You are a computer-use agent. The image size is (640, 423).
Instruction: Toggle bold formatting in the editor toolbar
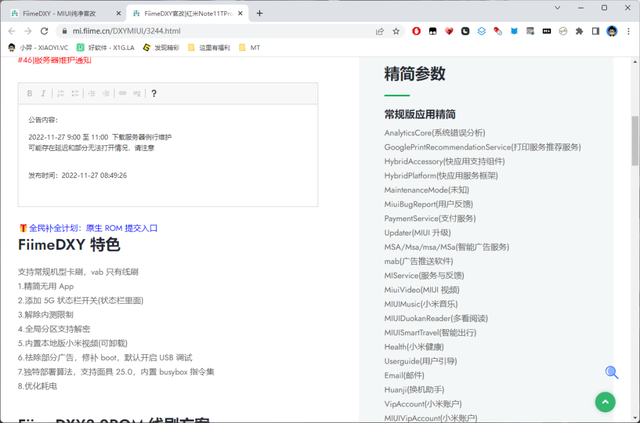[x=29, y=94]
